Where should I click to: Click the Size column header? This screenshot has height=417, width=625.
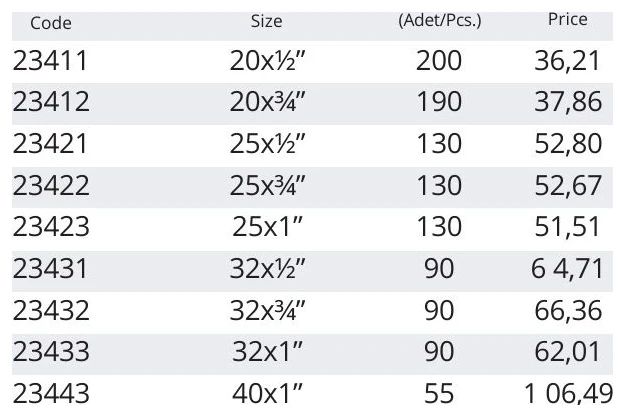266,21
